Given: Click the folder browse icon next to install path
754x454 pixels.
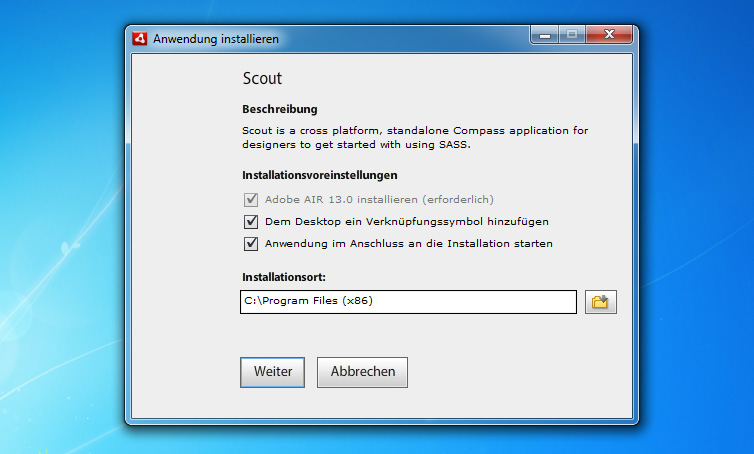Looking at the screenshot, I should [601, 302].
